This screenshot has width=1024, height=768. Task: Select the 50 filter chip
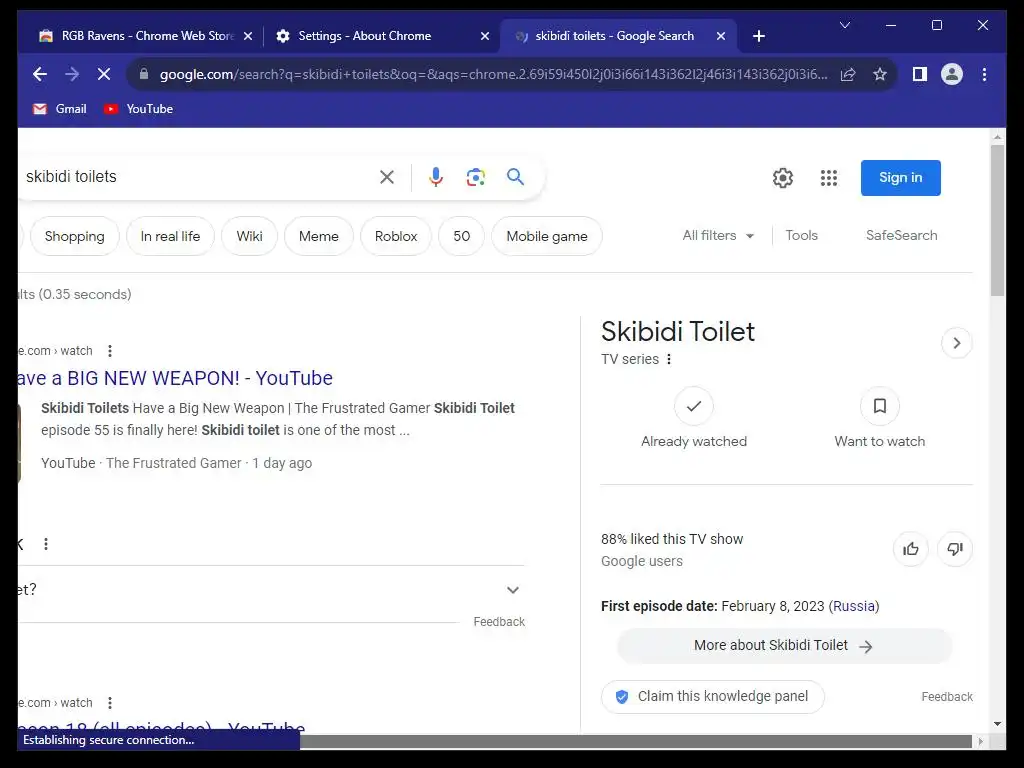click(462, 236)
